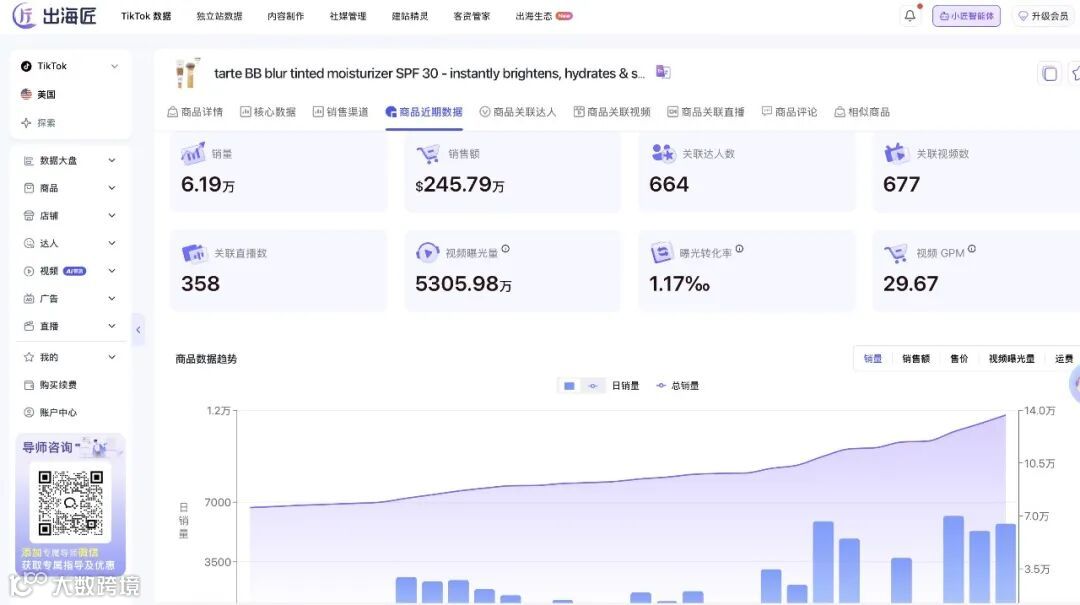Expand the TikTok platform dropdown
The image size is (1080, 605).
(114, 66)
